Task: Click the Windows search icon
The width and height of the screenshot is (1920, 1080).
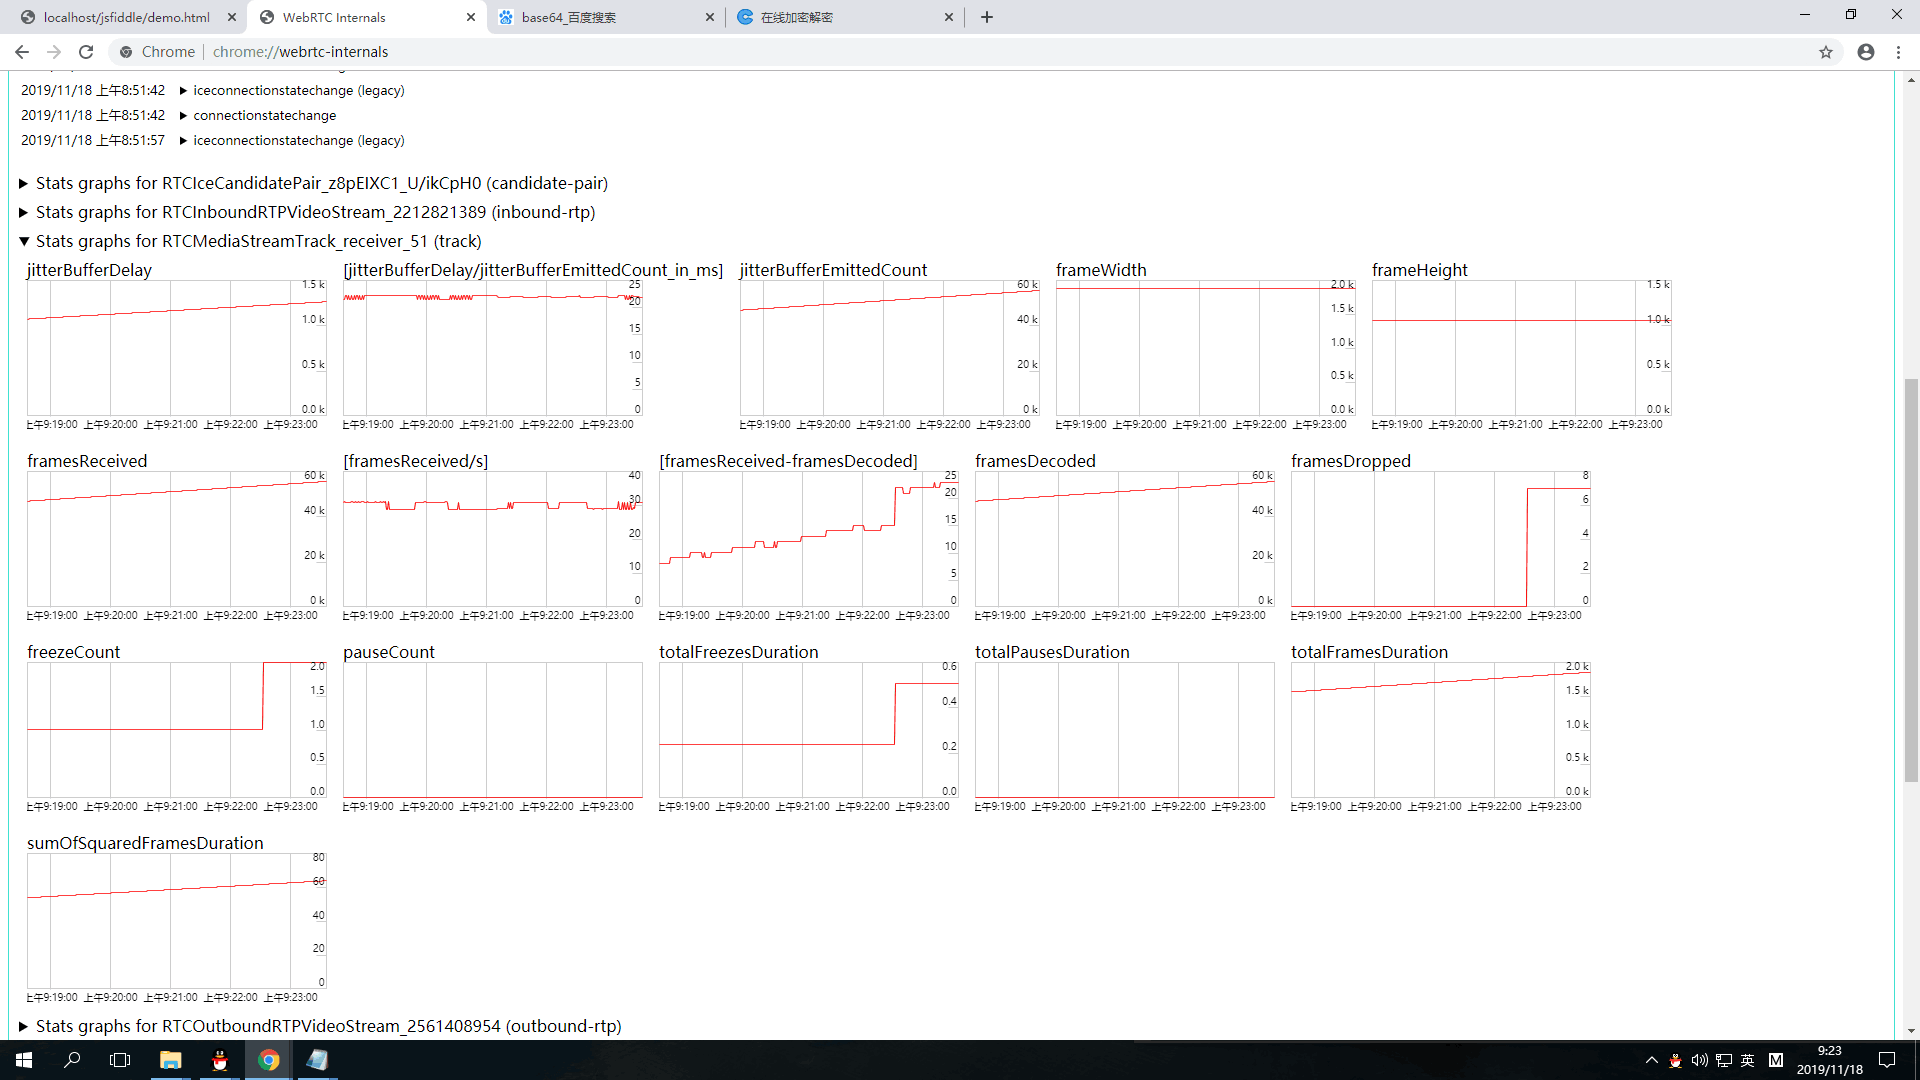Action: 71,1059
